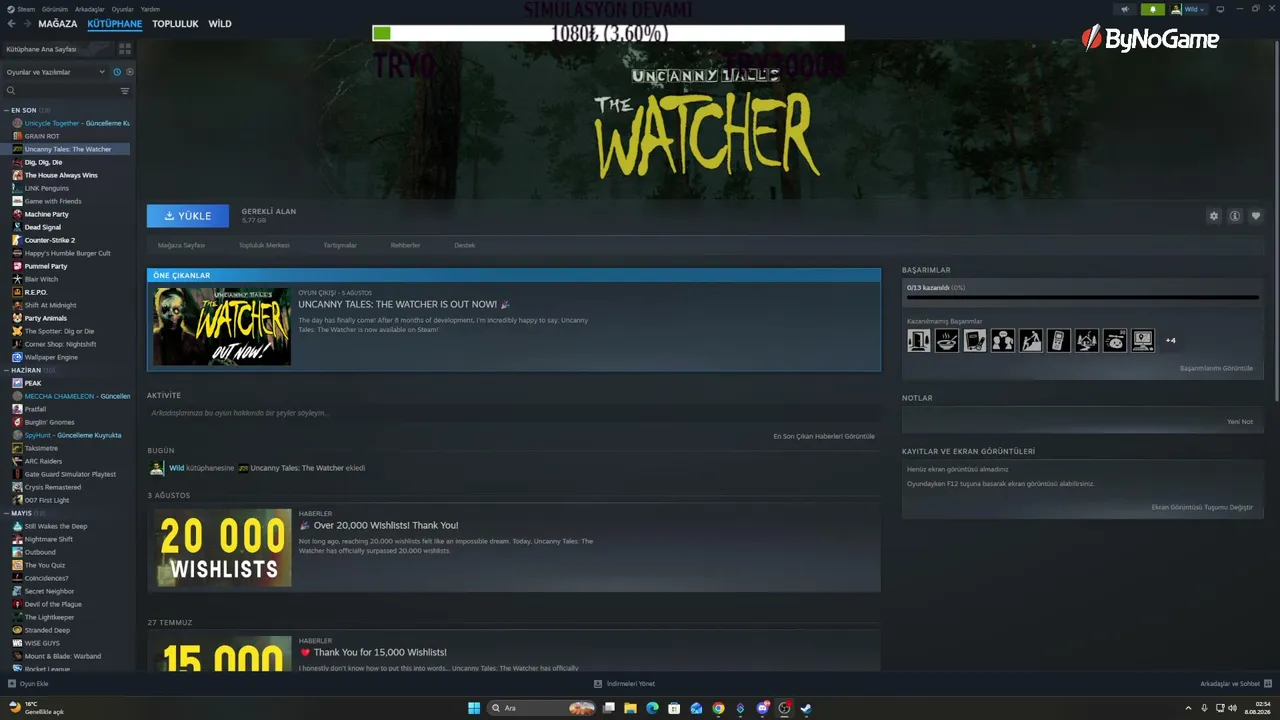Screen dimensions: 1280x720
Task: Open Oyunlar menu
Action: pos(123,9)
